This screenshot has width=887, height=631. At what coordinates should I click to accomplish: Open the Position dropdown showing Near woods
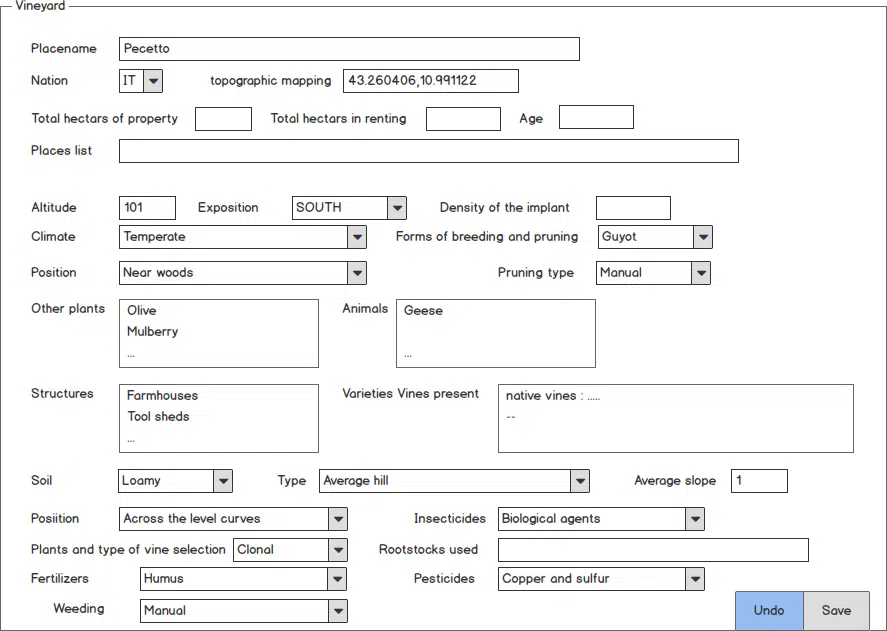click(x=243, y=273)
